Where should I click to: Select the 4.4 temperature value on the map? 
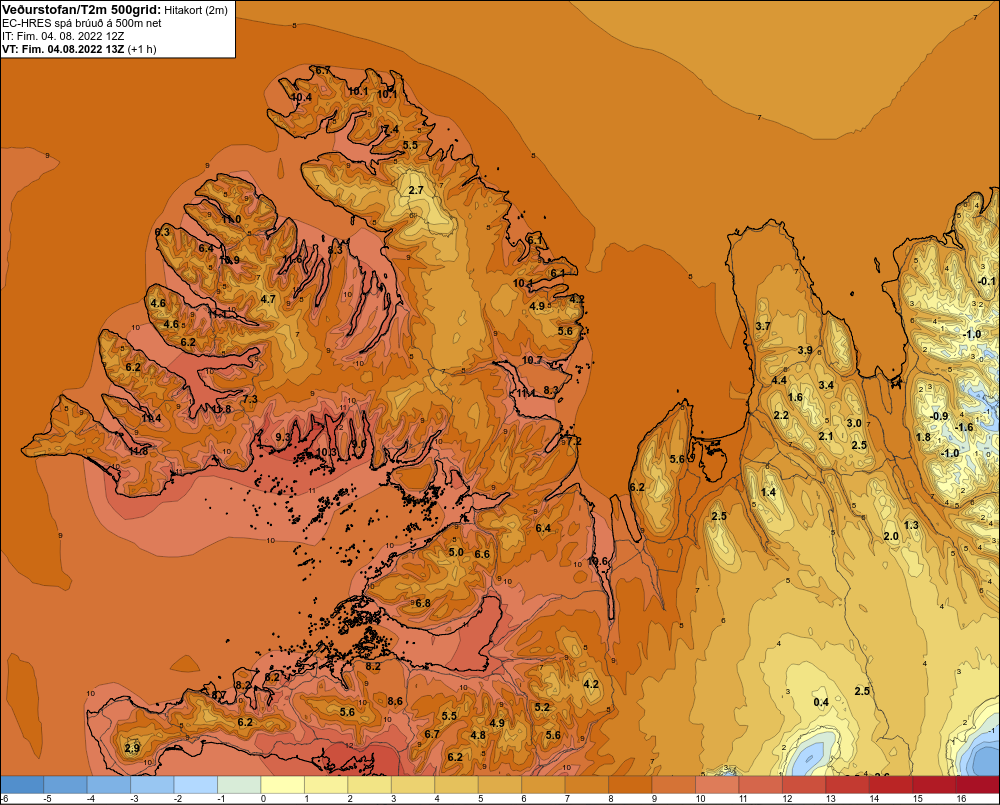779,380
